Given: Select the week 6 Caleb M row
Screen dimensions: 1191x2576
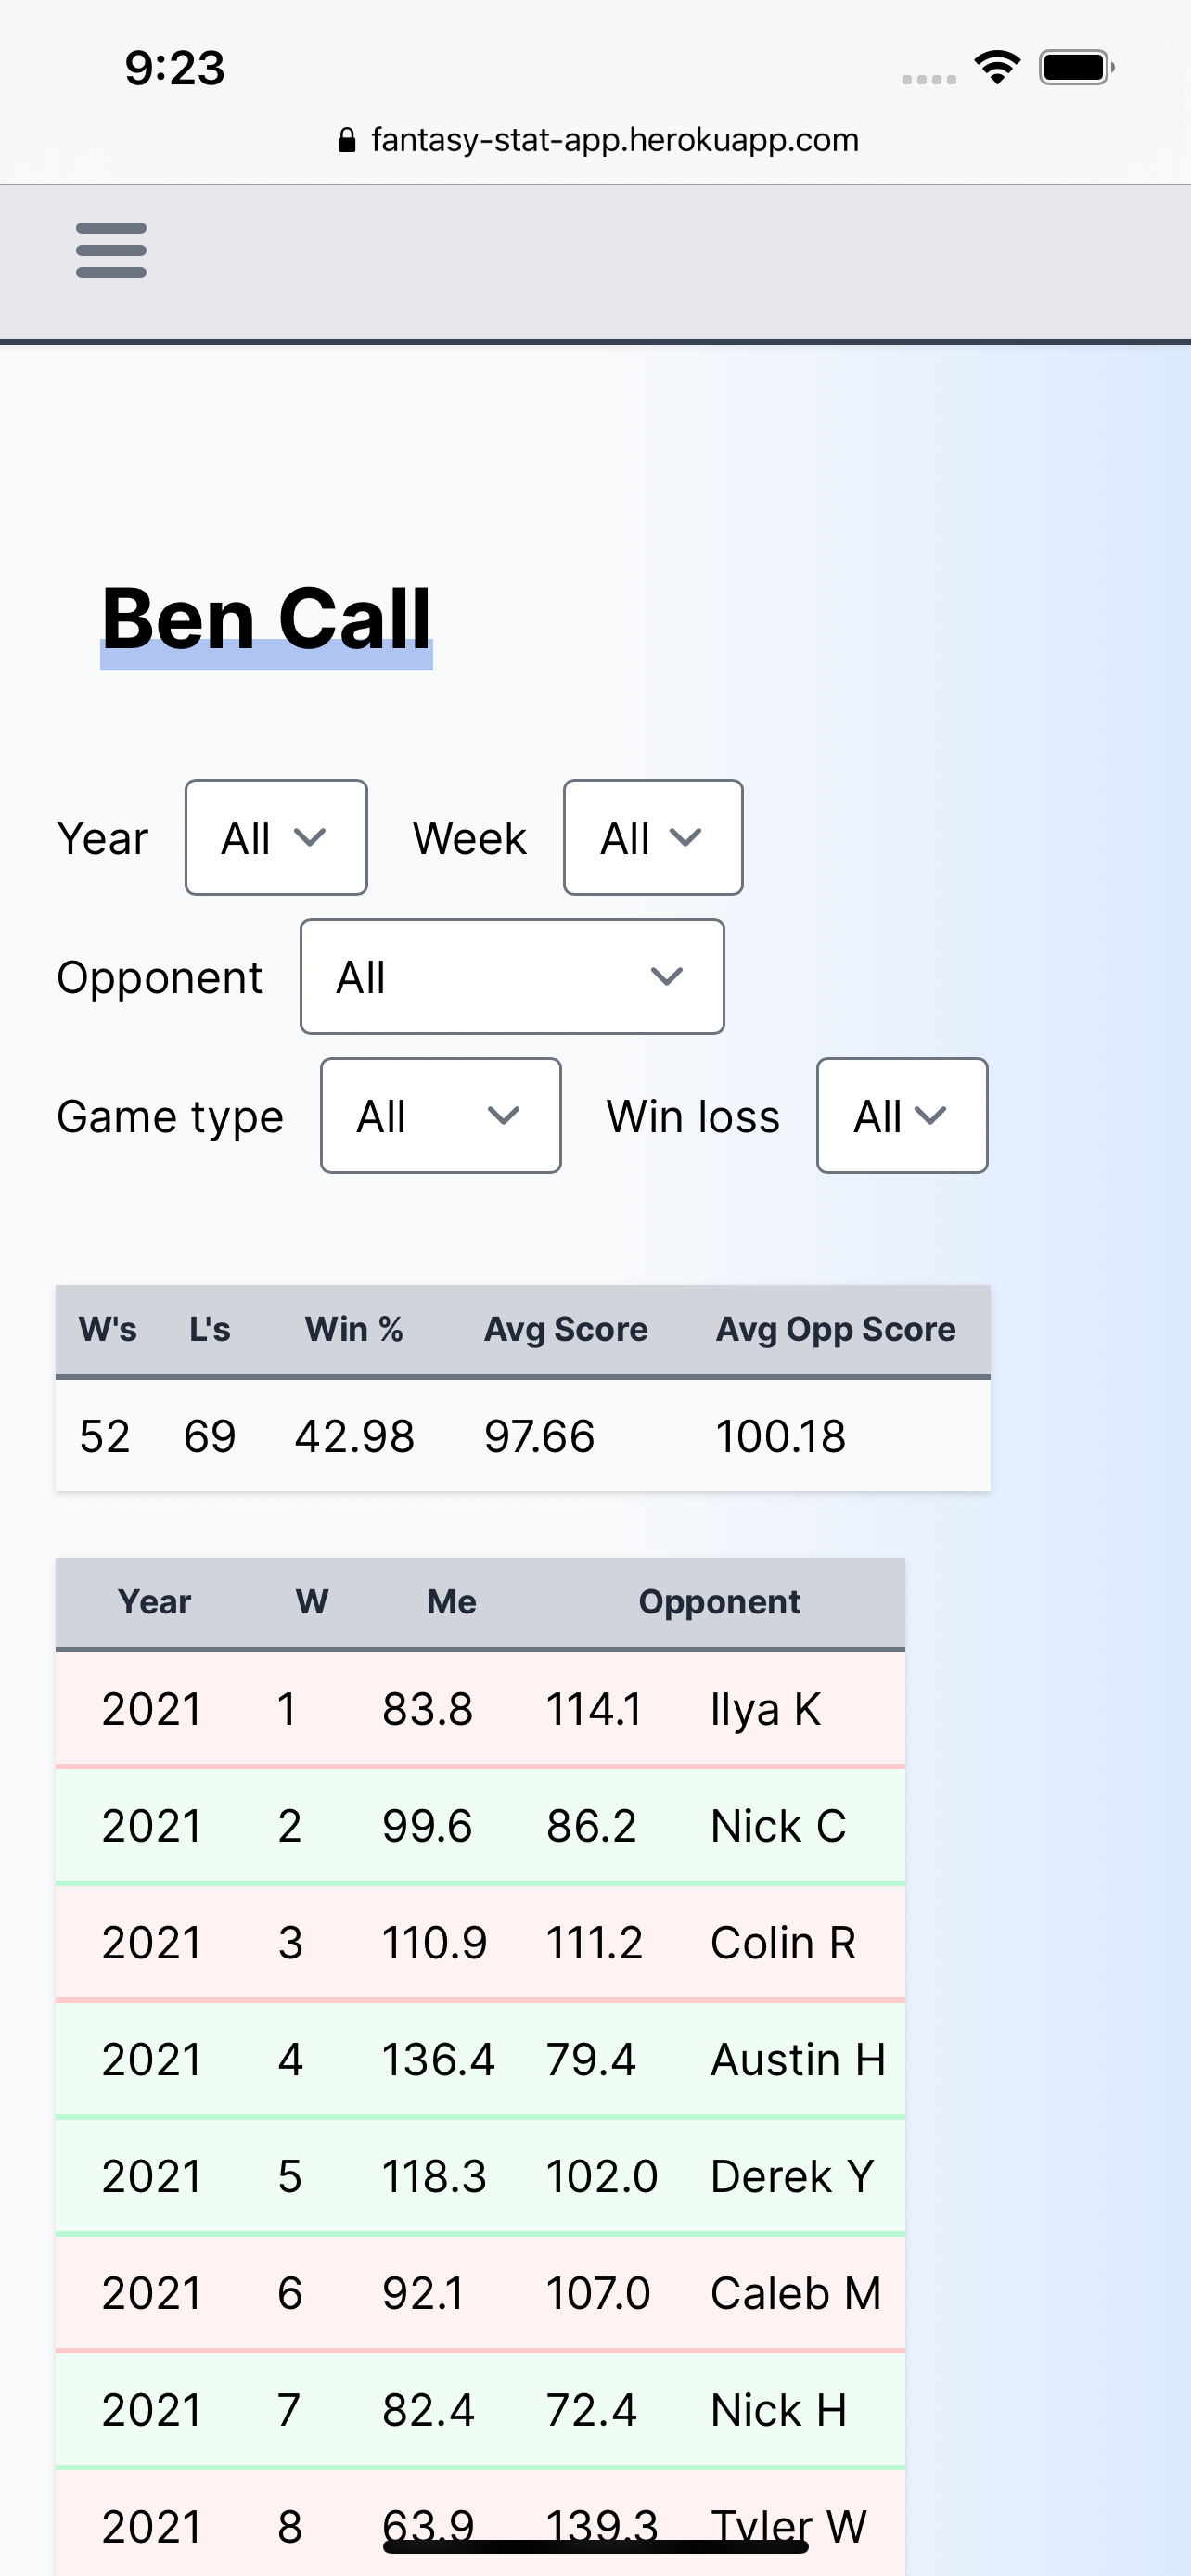Looking at the screenshot, I should point(480,2293).
